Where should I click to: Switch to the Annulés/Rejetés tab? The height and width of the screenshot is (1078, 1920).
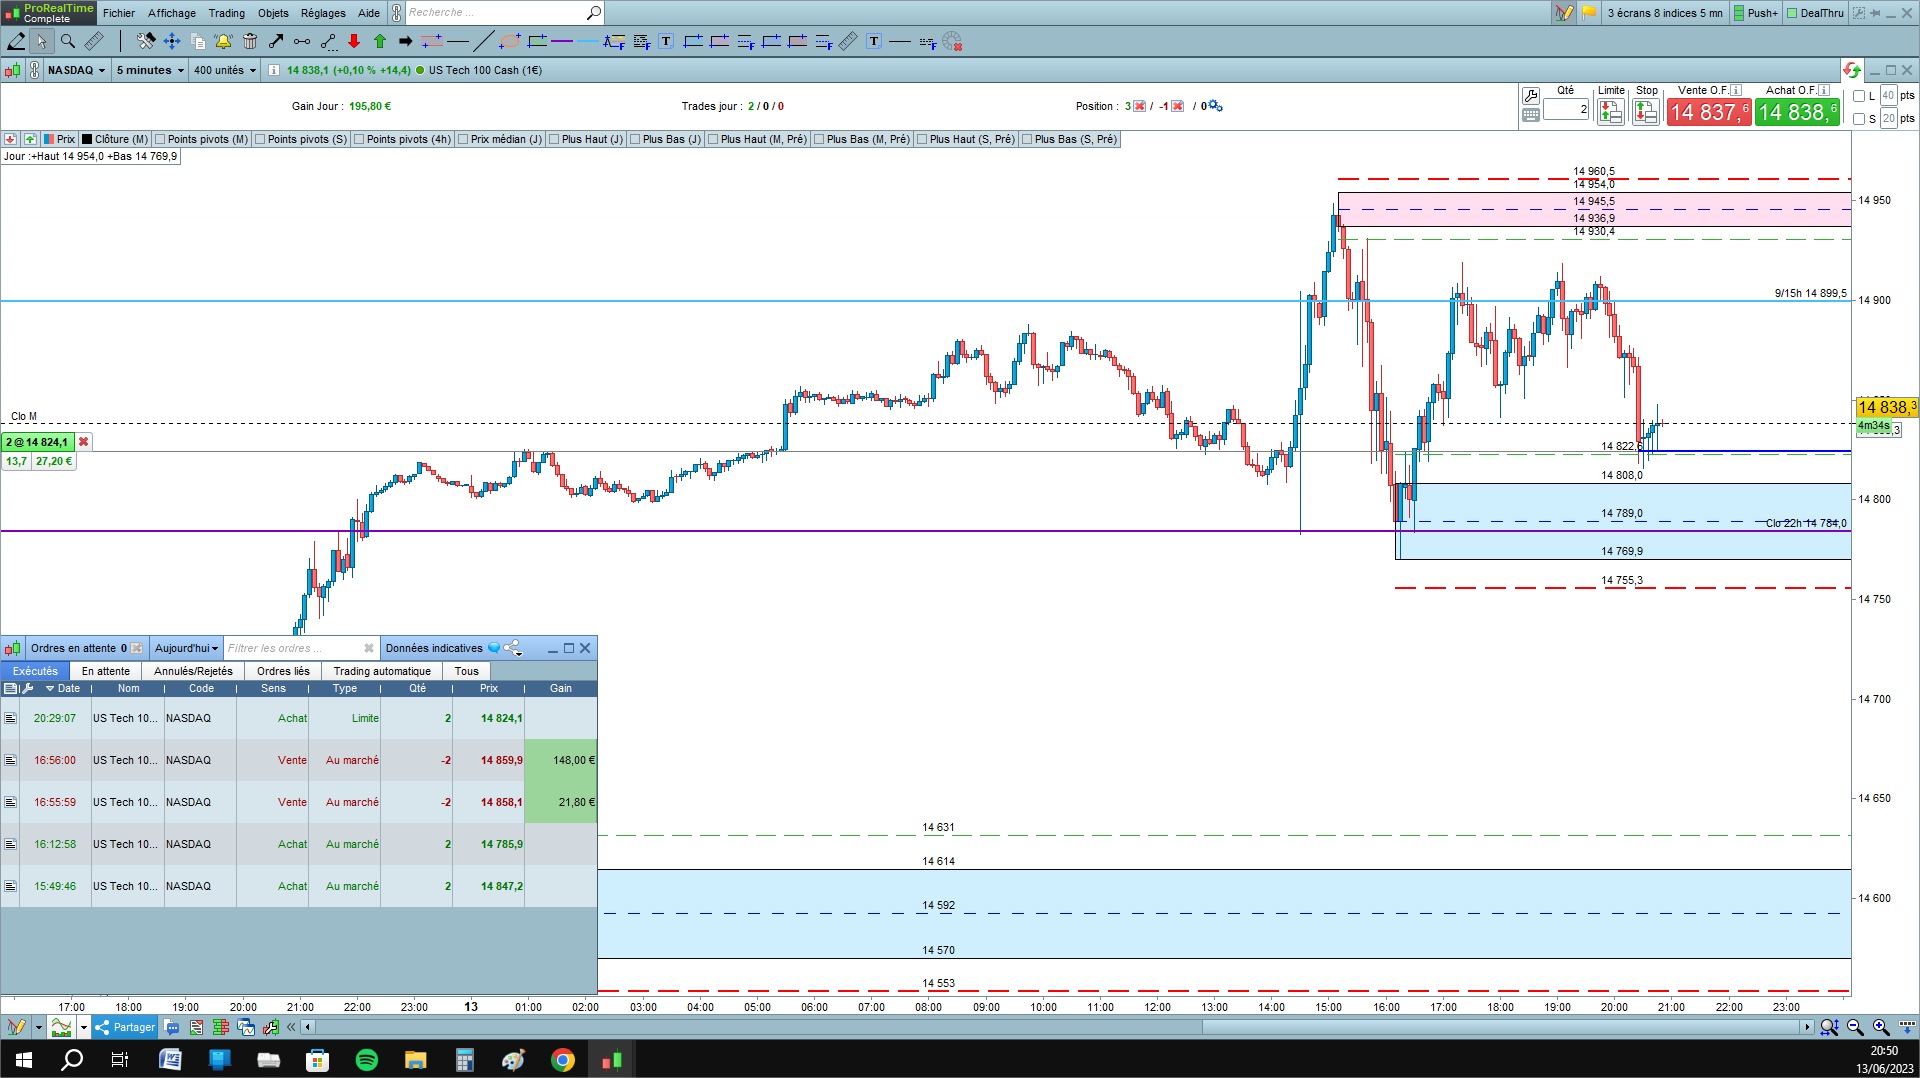coord(193,671)
